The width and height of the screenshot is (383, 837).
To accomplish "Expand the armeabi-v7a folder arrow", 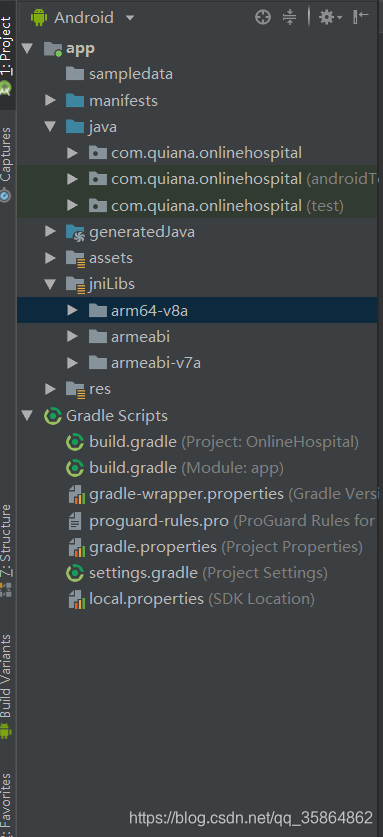I will click(72, 363).
